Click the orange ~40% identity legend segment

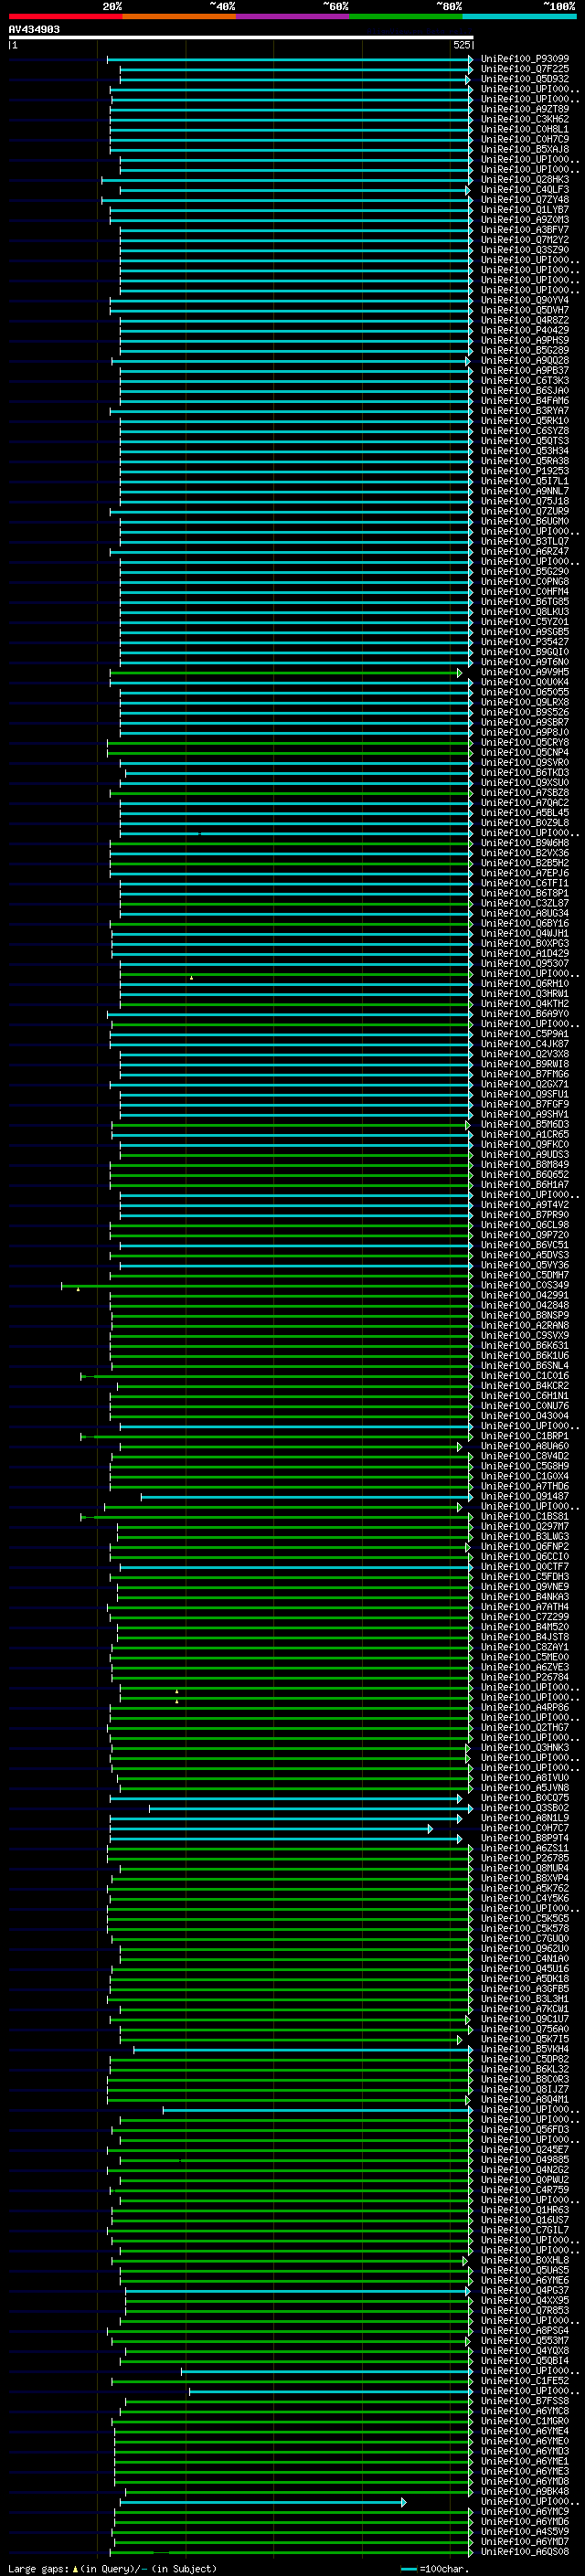pyautogui.click(x=179, y=16)
